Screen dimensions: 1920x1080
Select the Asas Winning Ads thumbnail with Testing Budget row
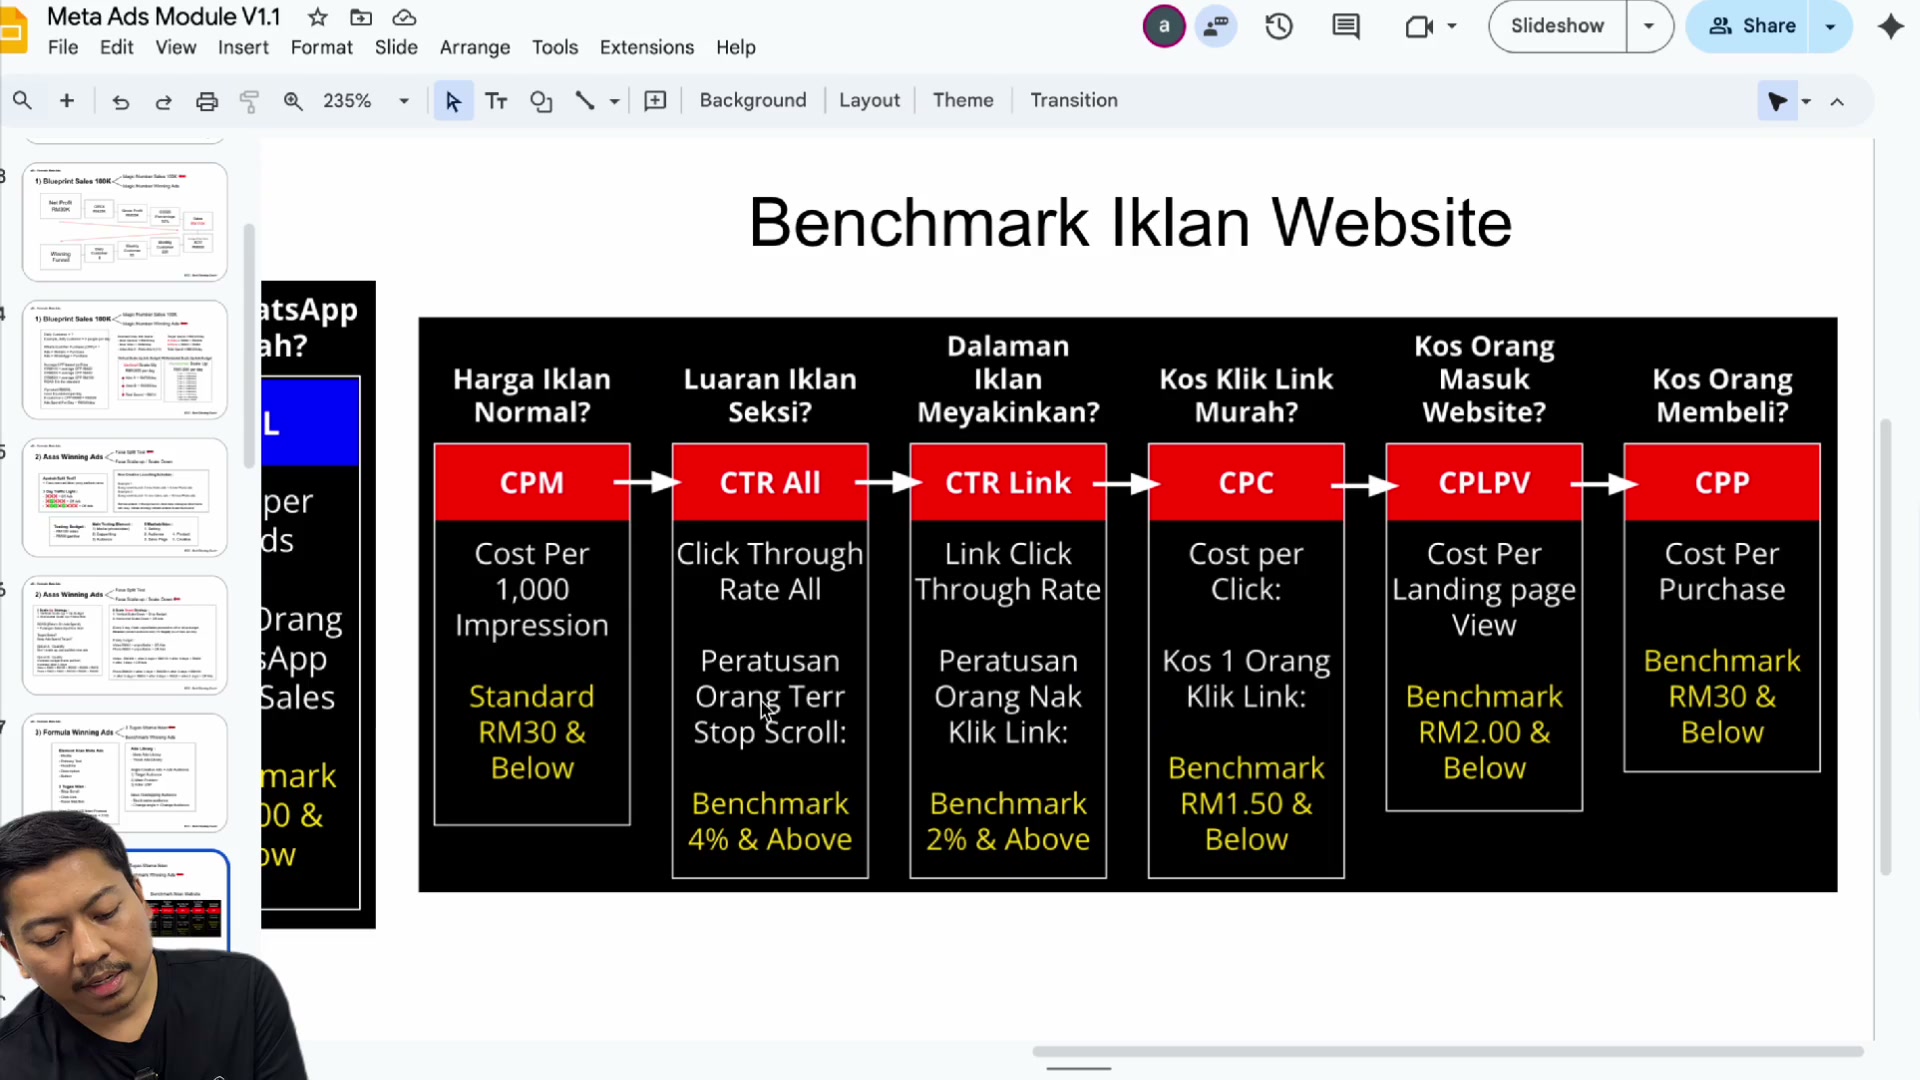[125, 497]
